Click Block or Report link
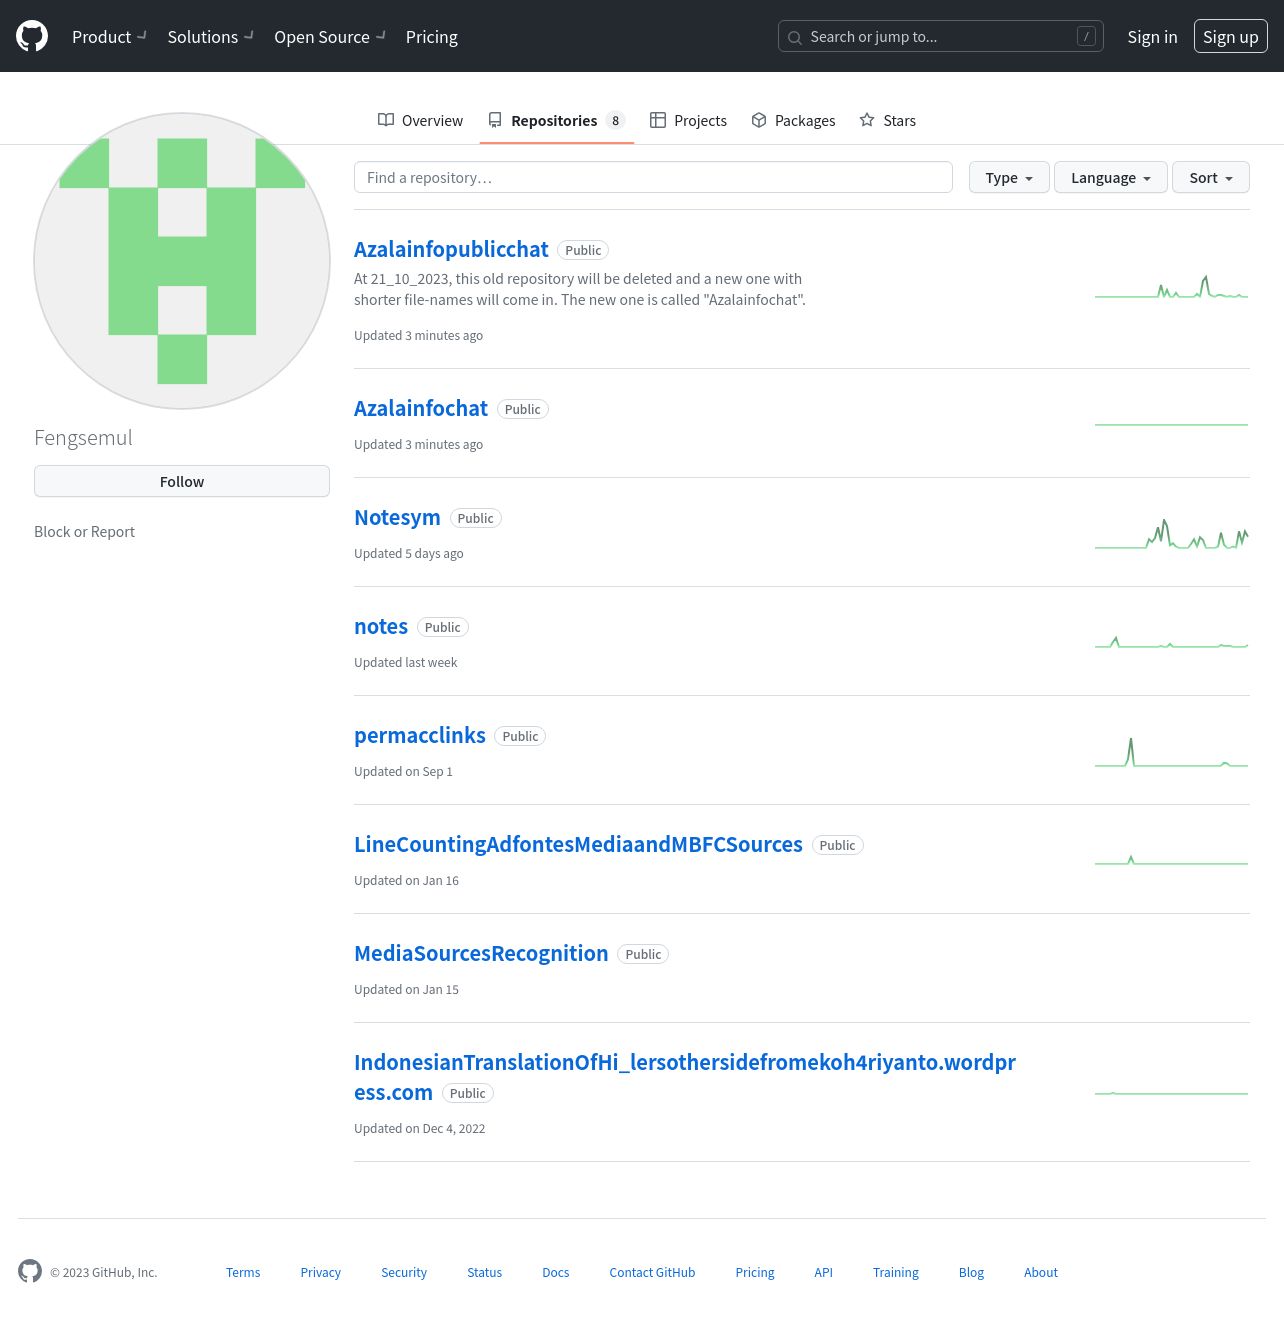The image size is (1284, 1333). click(x=84, y=531)
